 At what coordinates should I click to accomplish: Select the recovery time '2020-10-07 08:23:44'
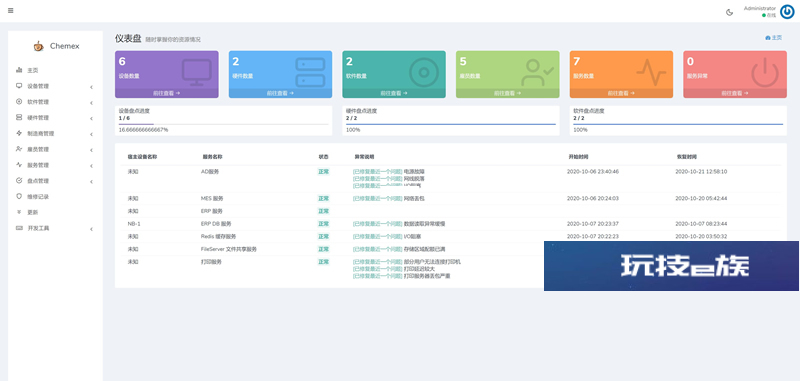point(701,224)
